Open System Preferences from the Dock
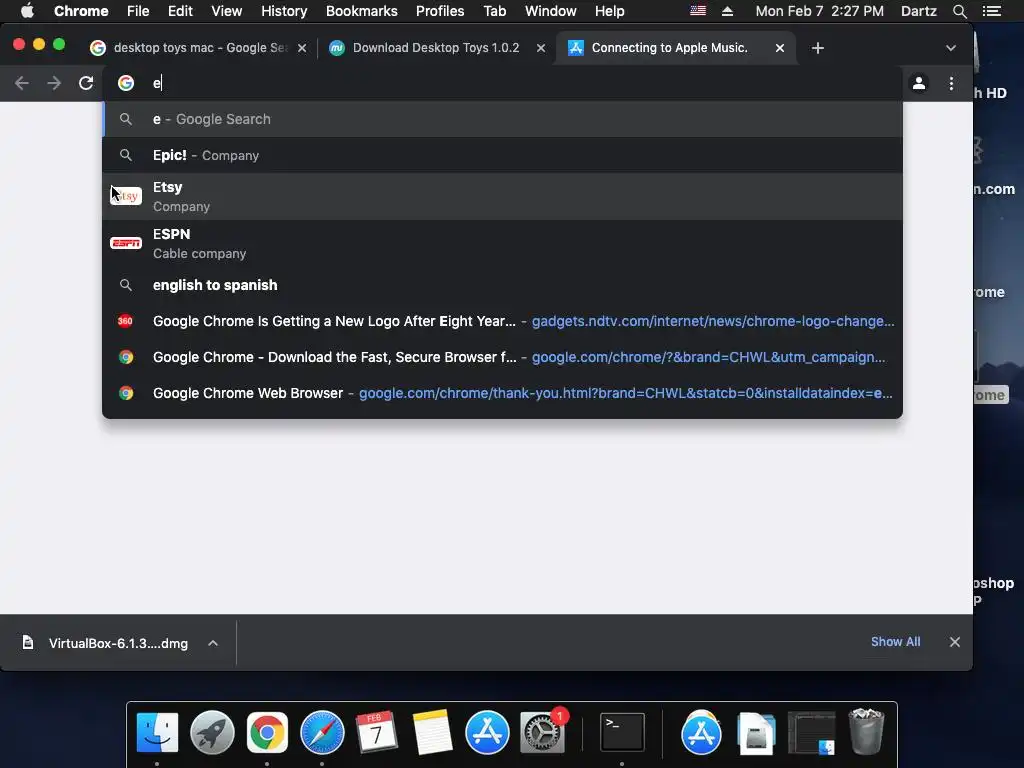This screenshot has width=1024, height=768. (542, 733)
